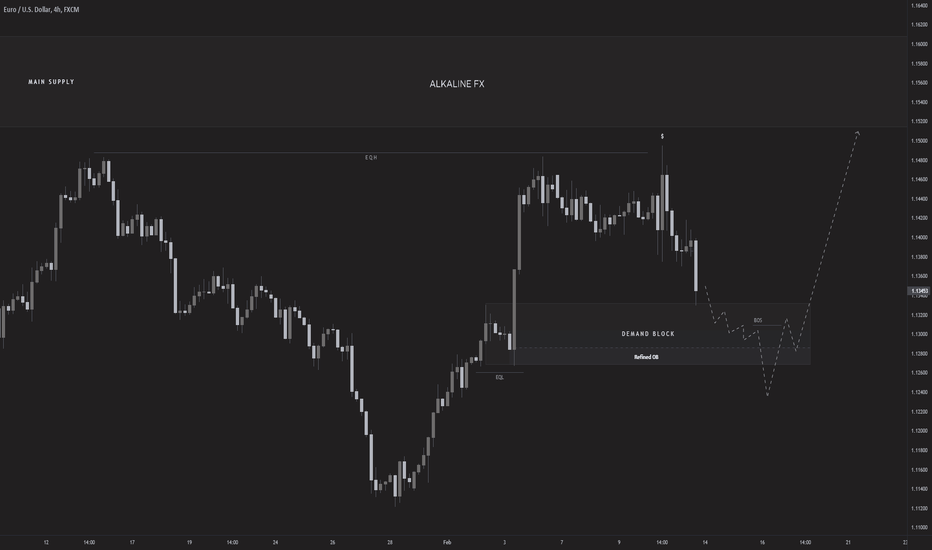This screenshot has height=550, width=932.
Task: Select the Feb label on the time axis
Action: (447, 542)
